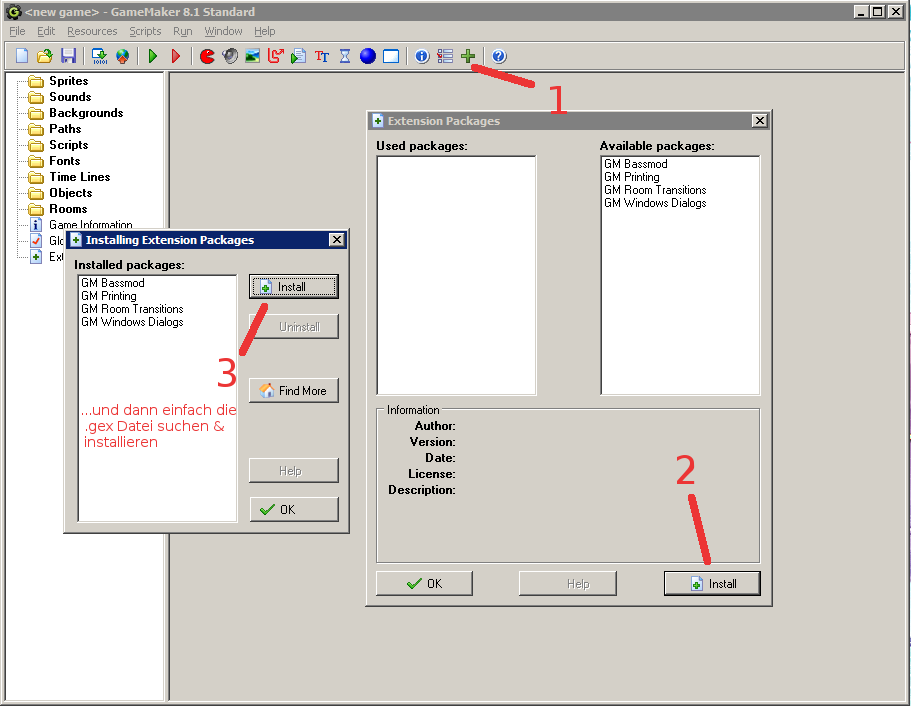Confirm OK in Installing Extension Packages dialog

tap(294, 510)
